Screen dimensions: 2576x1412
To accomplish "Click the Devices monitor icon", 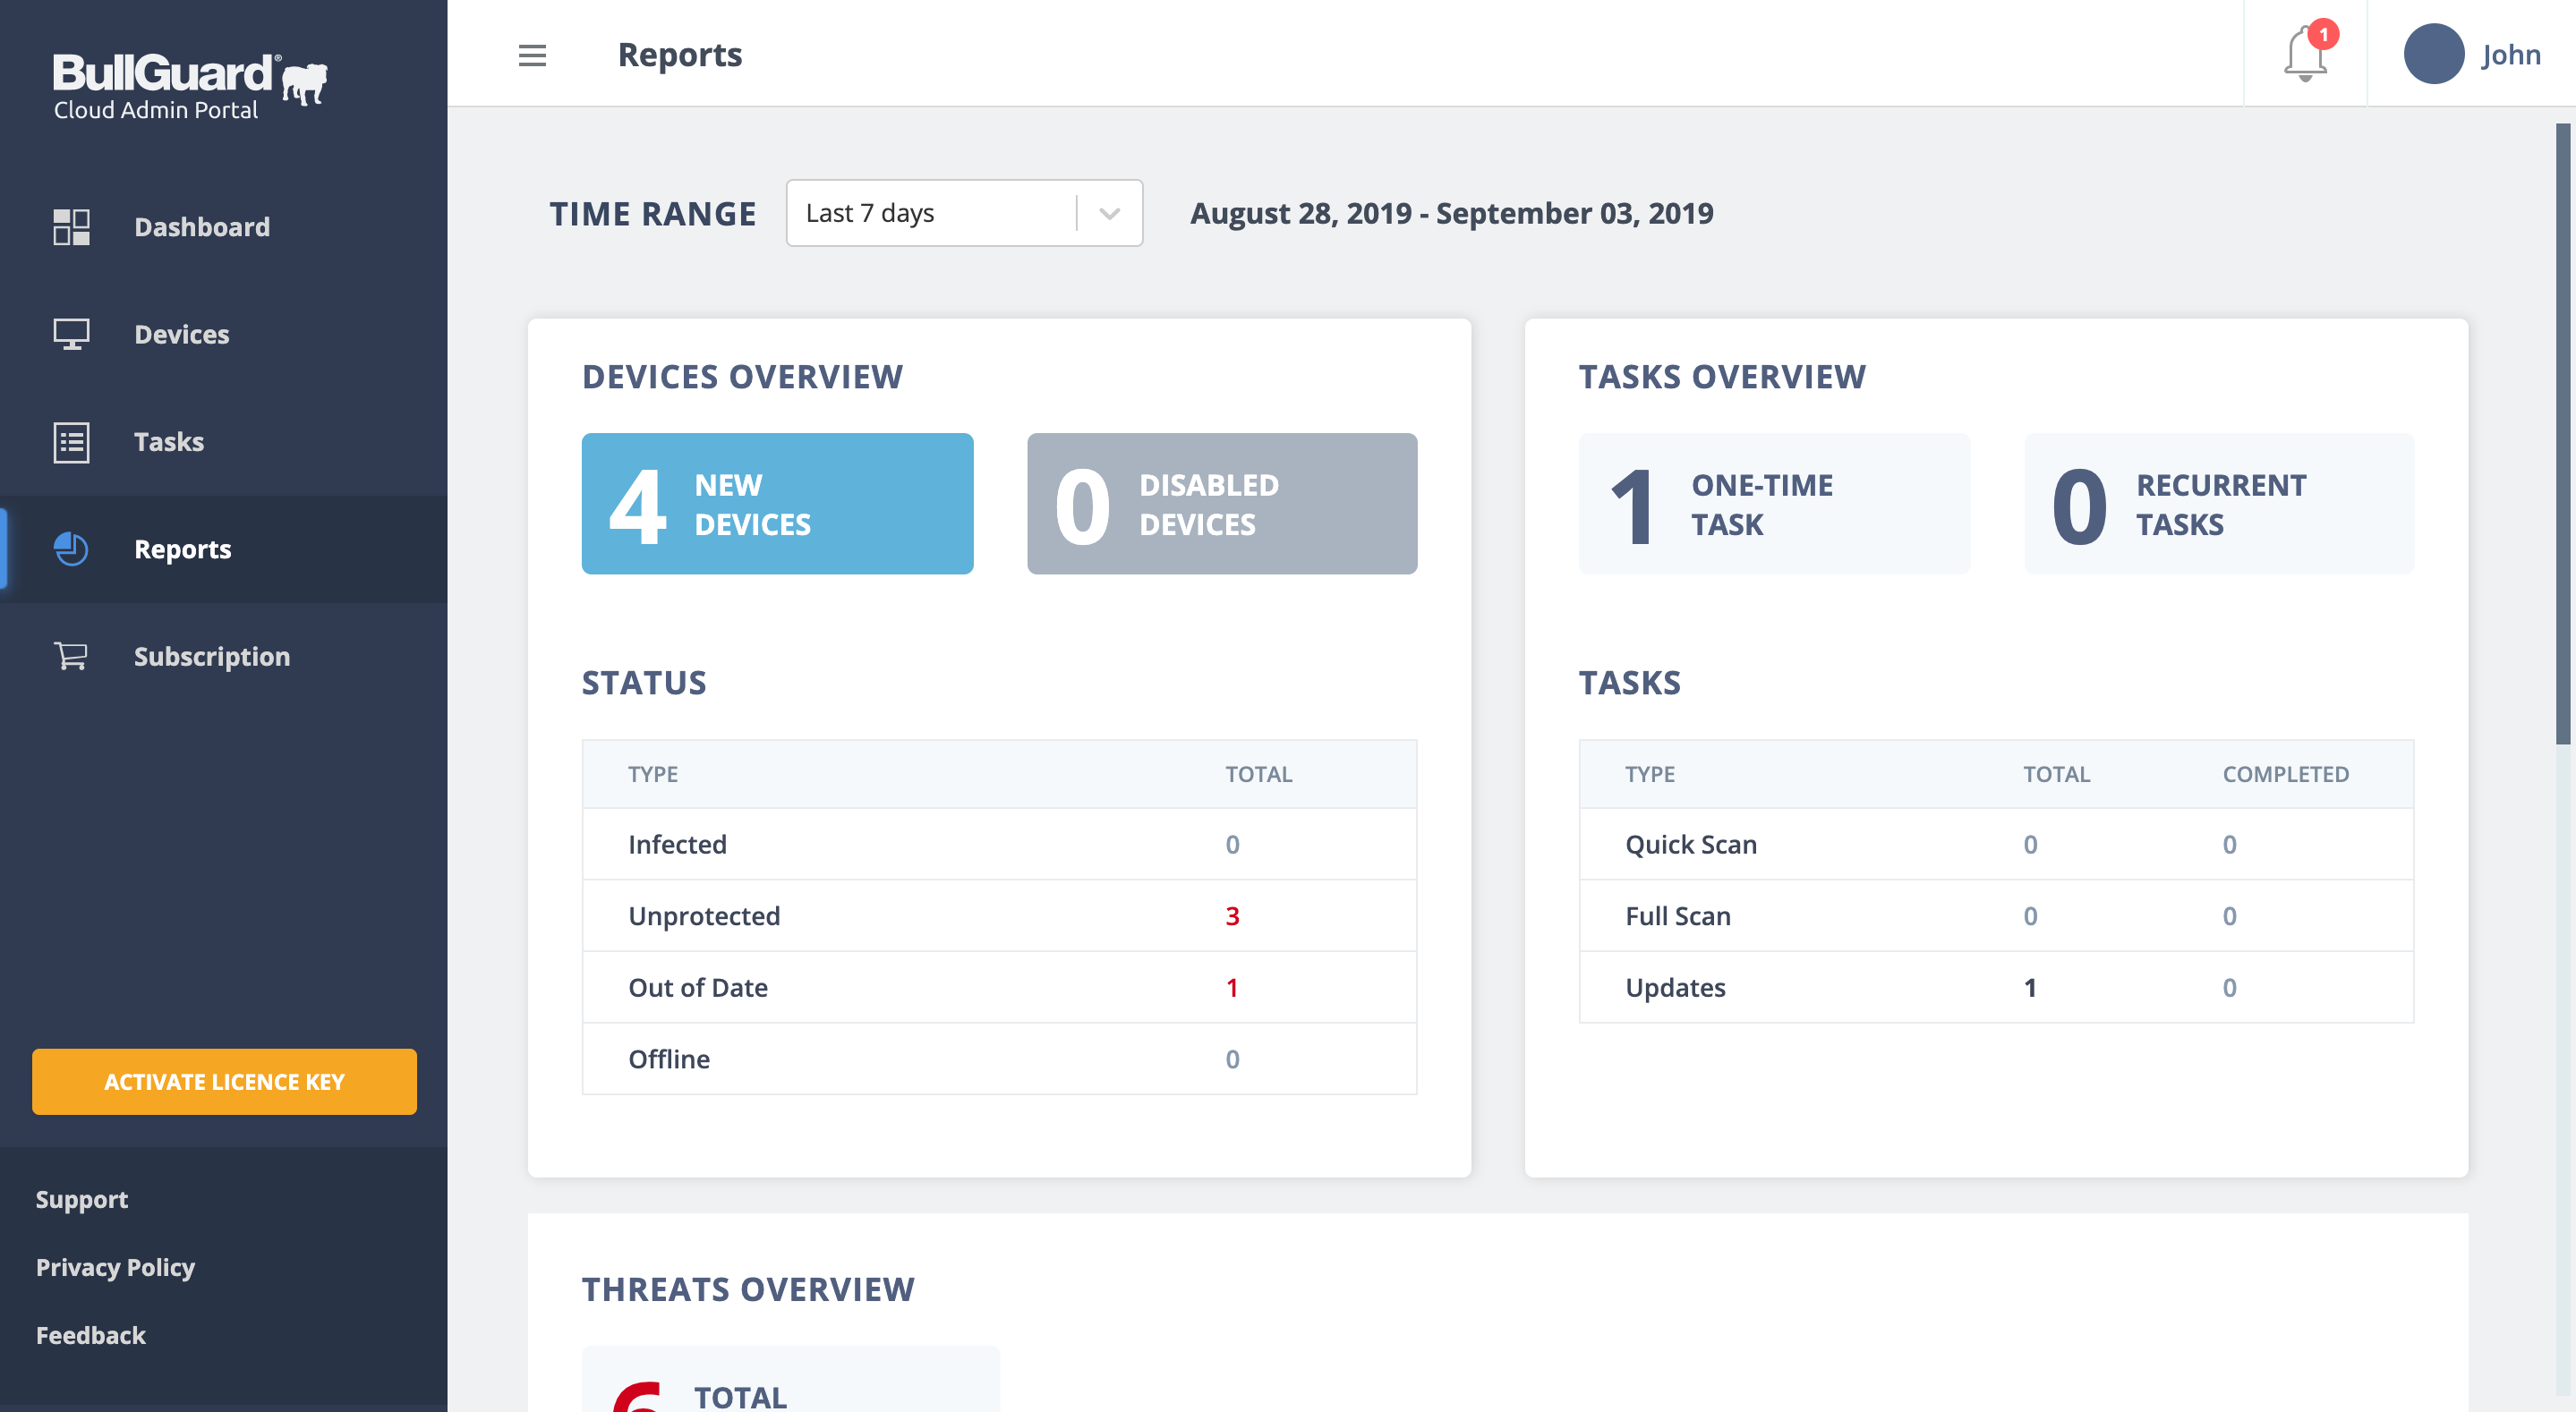I will 71,334.
